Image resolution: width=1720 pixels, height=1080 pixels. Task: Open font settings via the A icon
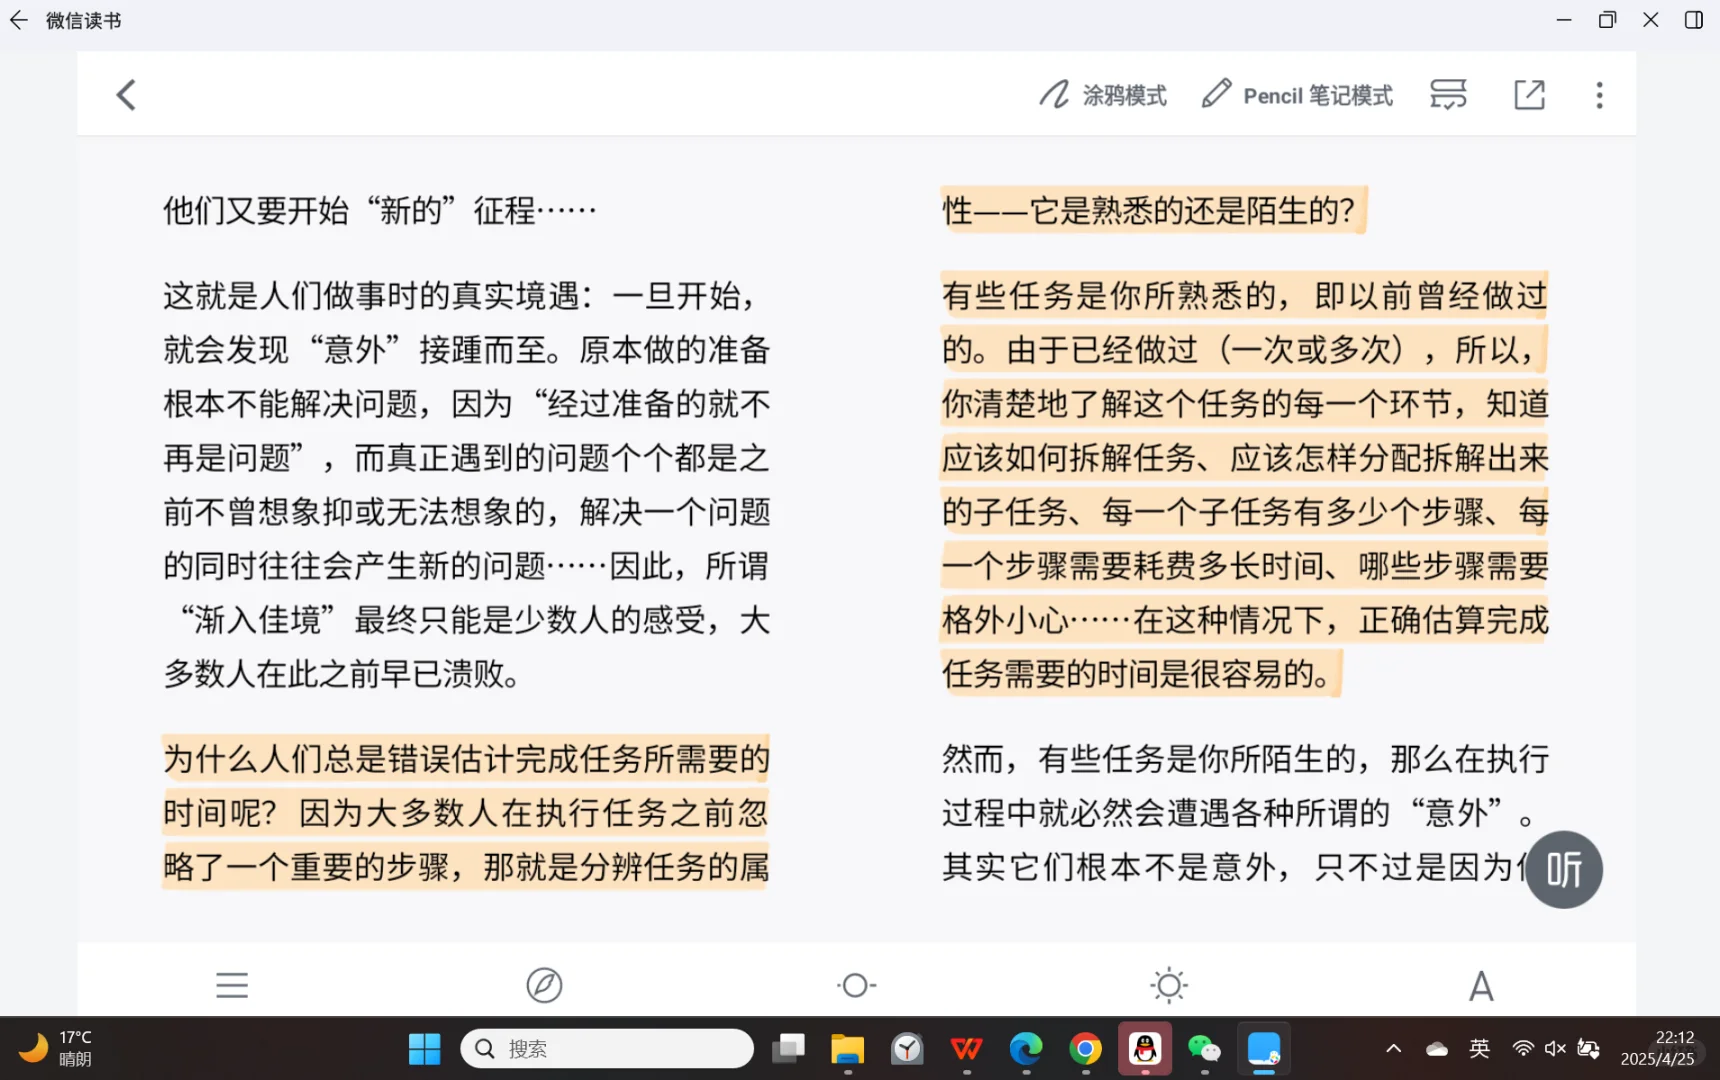[1481, 985]
